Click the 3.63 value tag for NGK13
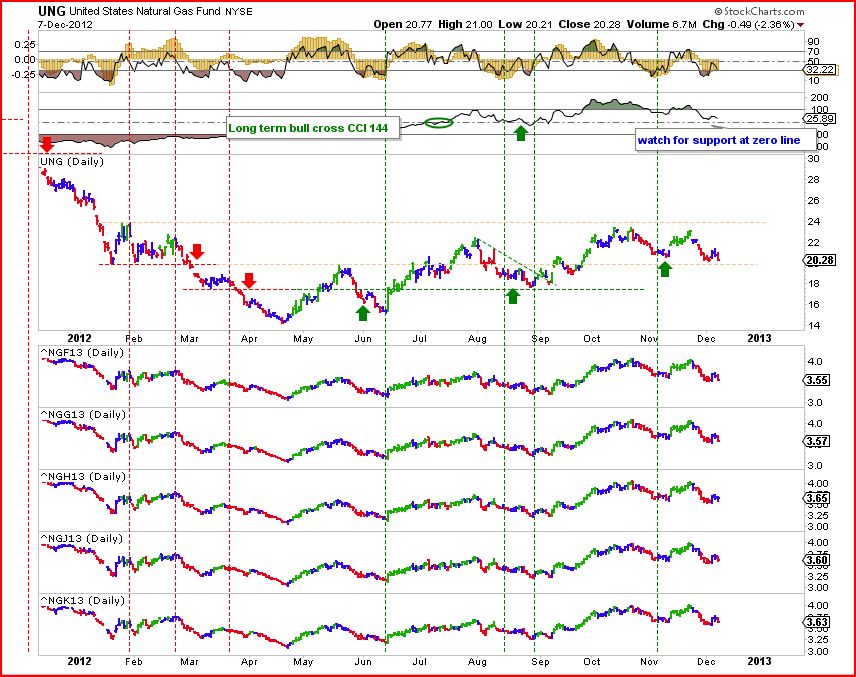 point(817,622)
